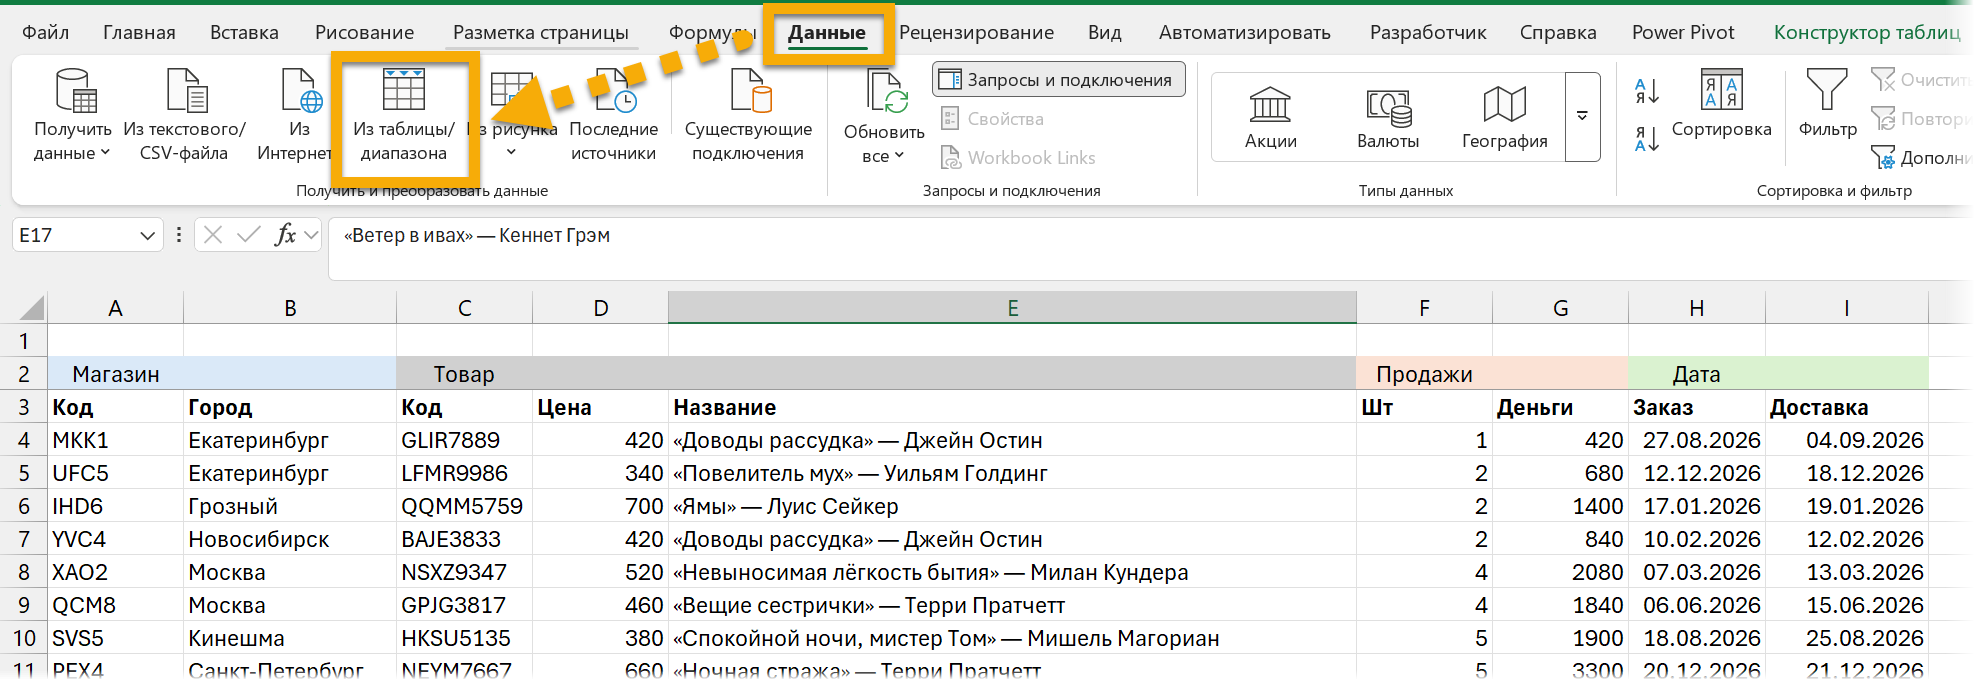Select the География data type

pyautogui.click(x=1504, y=117)
